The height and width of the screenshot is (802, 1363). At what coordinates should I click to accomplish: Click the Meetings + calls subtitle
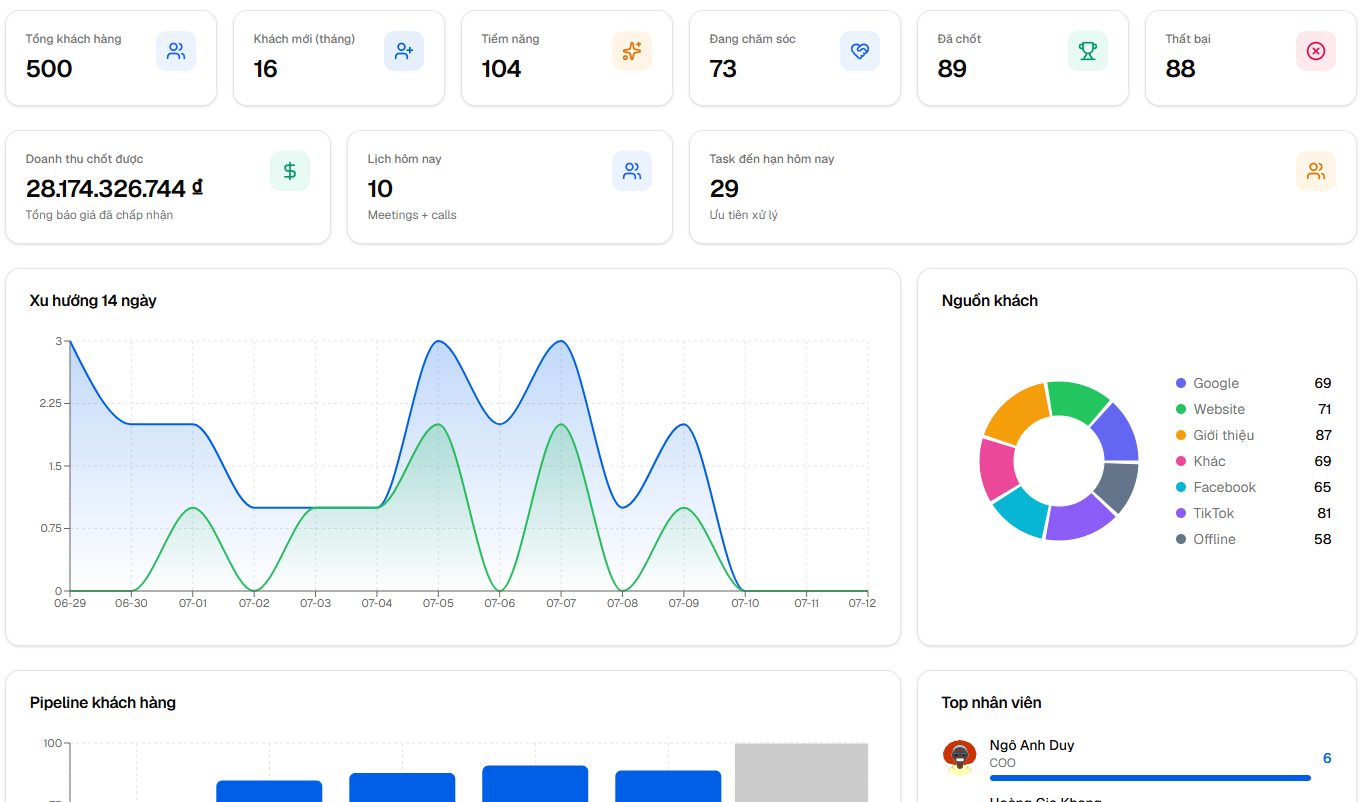412,215
